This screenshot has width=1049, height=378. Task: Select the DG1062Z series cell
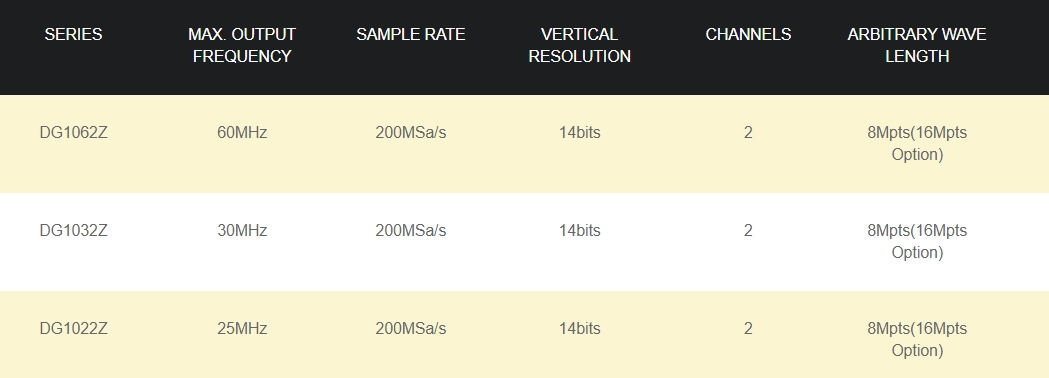pyautogui.click(x=74, y=132)
